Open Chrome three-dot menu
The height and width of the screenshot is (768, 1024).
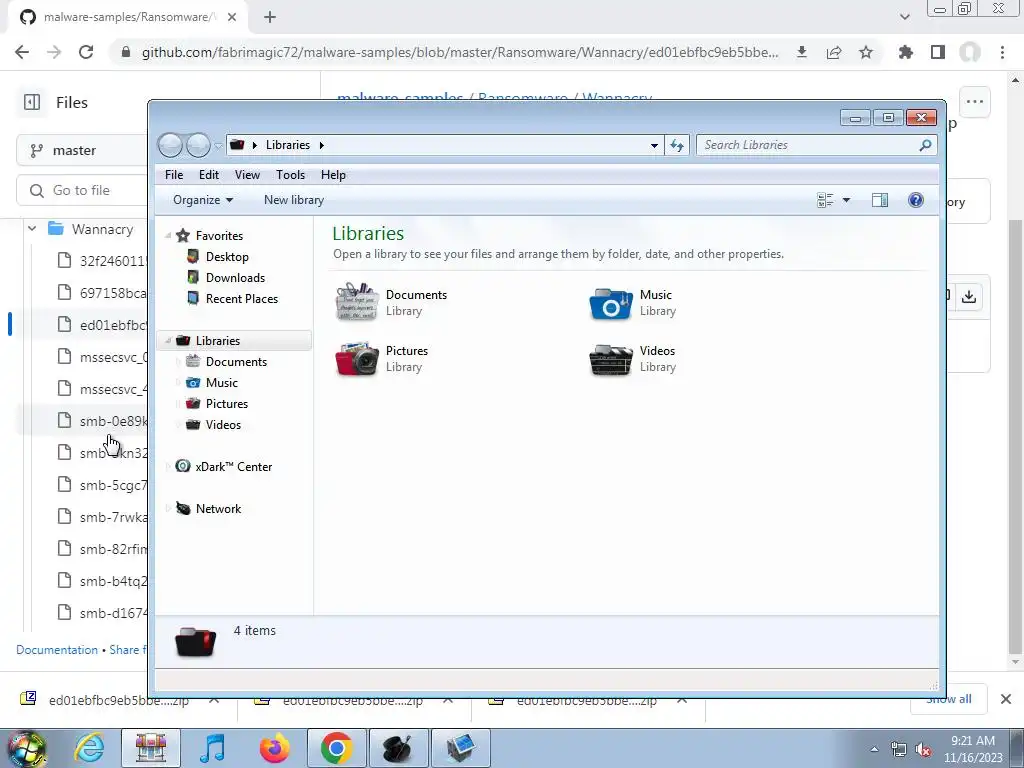1002,52
